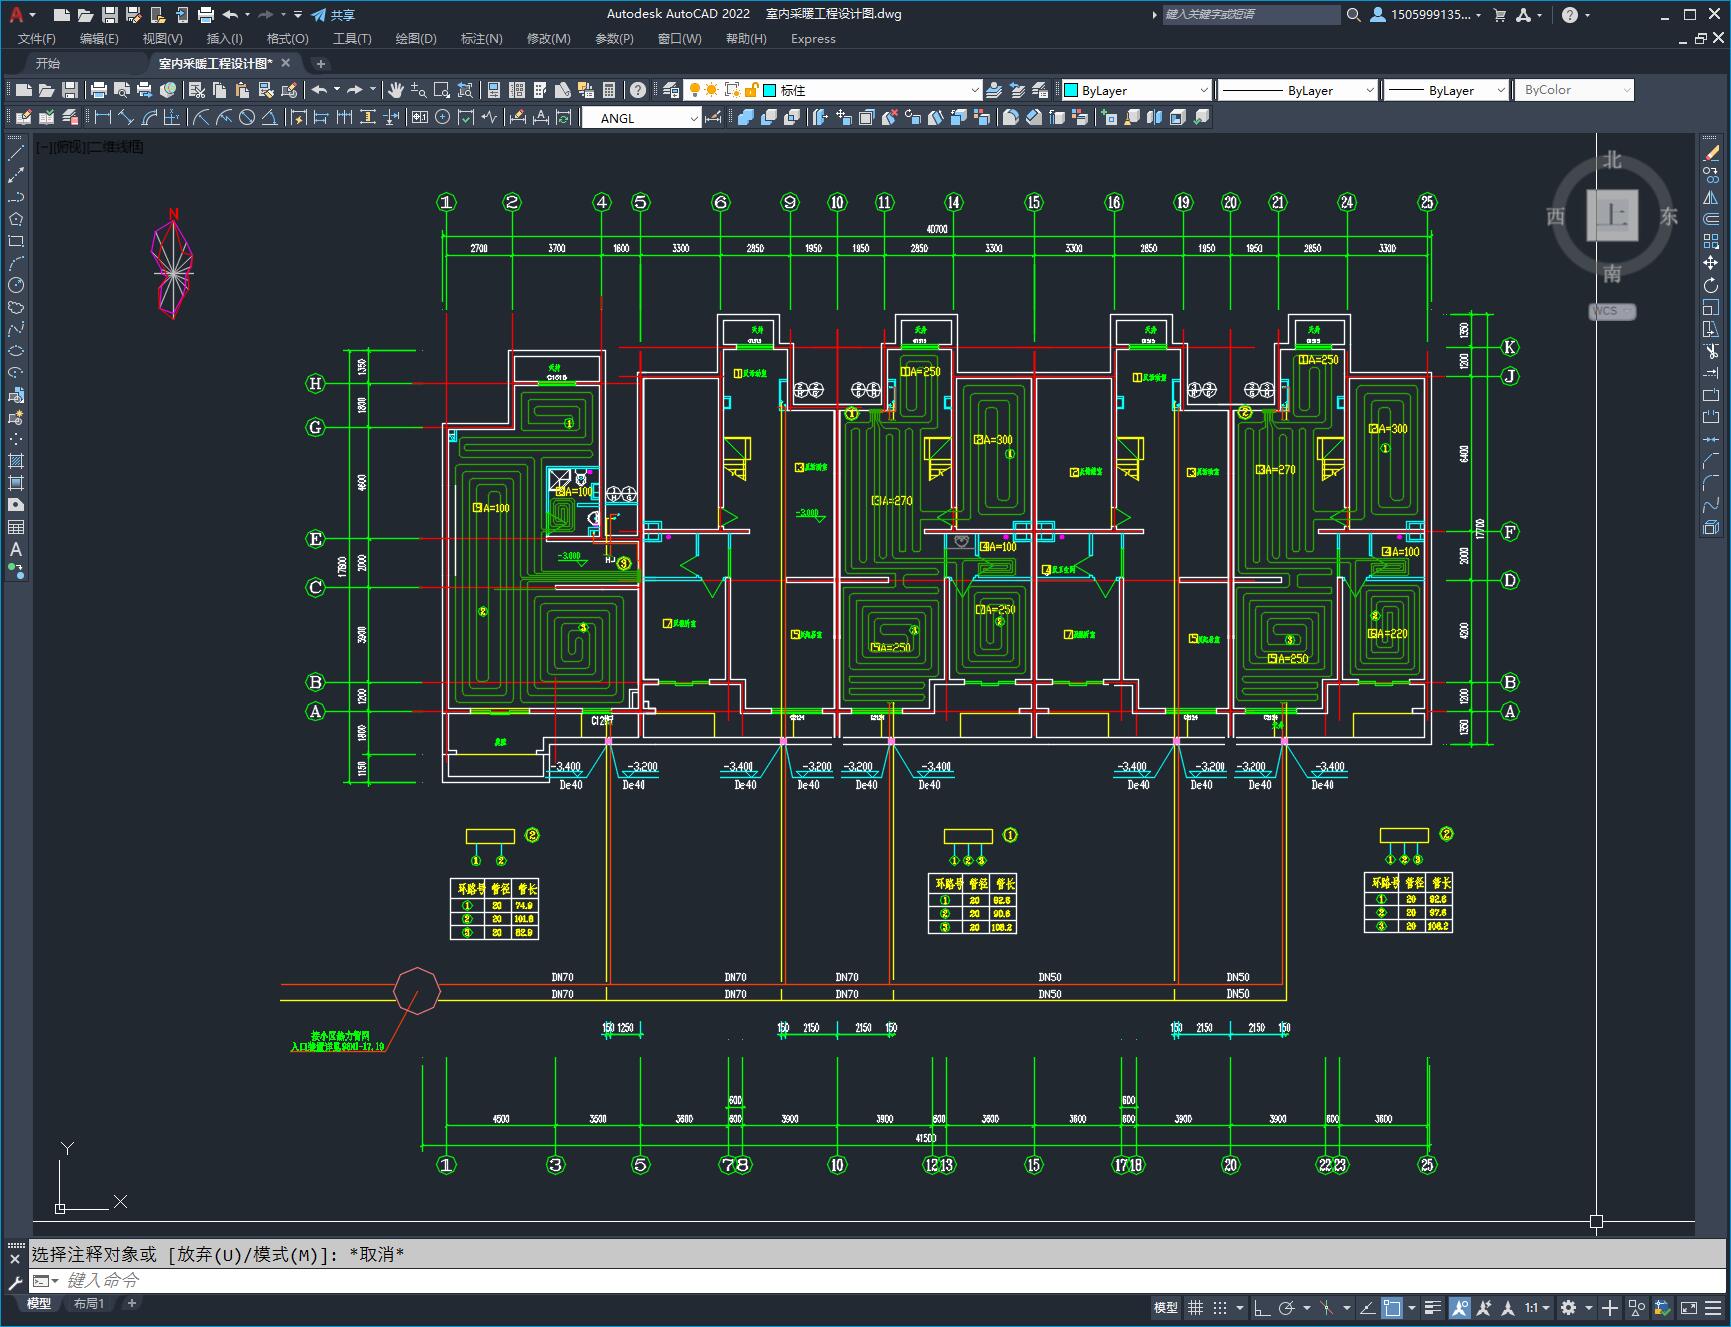Switch to the 布局1 layout tab
Screen dimensions: 1731x1327
(89, 1303)
